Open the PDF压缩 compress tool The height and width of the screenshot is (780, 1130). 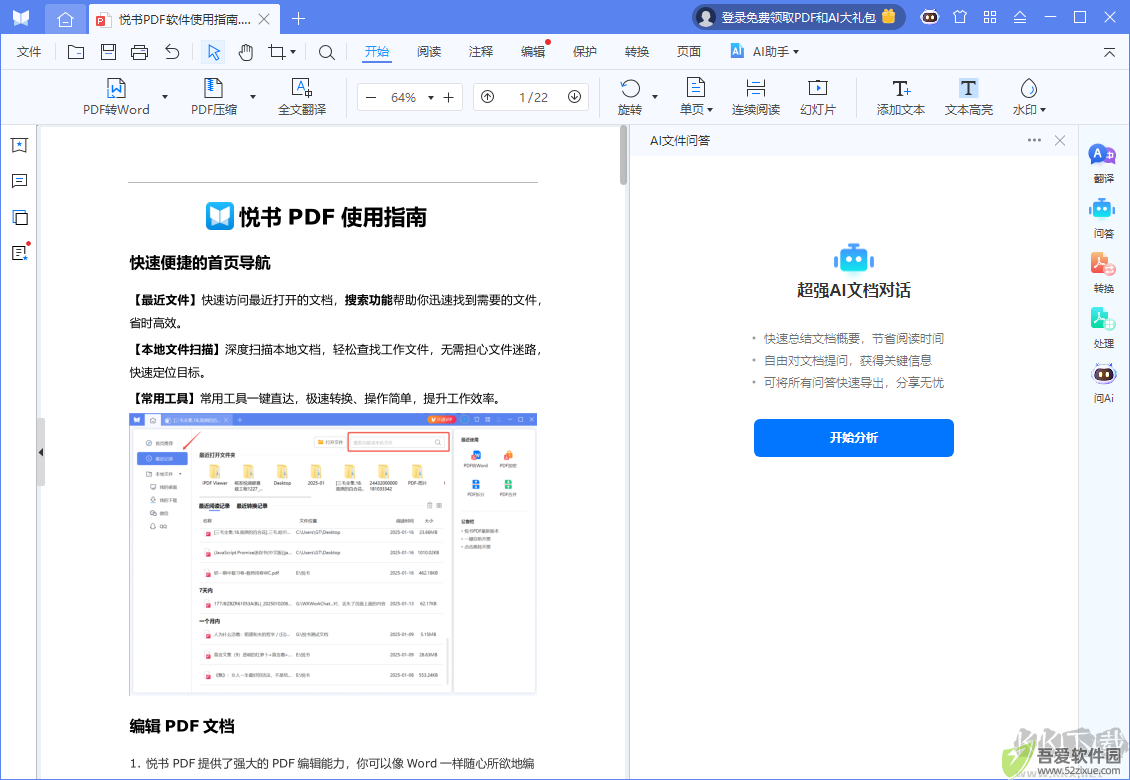coord(213,97)
